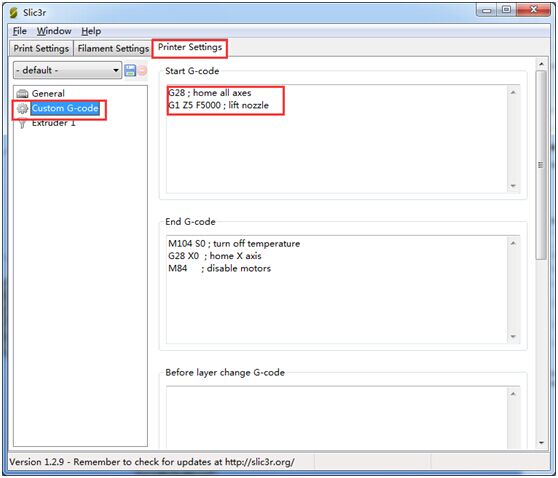
Task: Click the main panel scrollbar down arrow
Action: (x=541, y=443)
